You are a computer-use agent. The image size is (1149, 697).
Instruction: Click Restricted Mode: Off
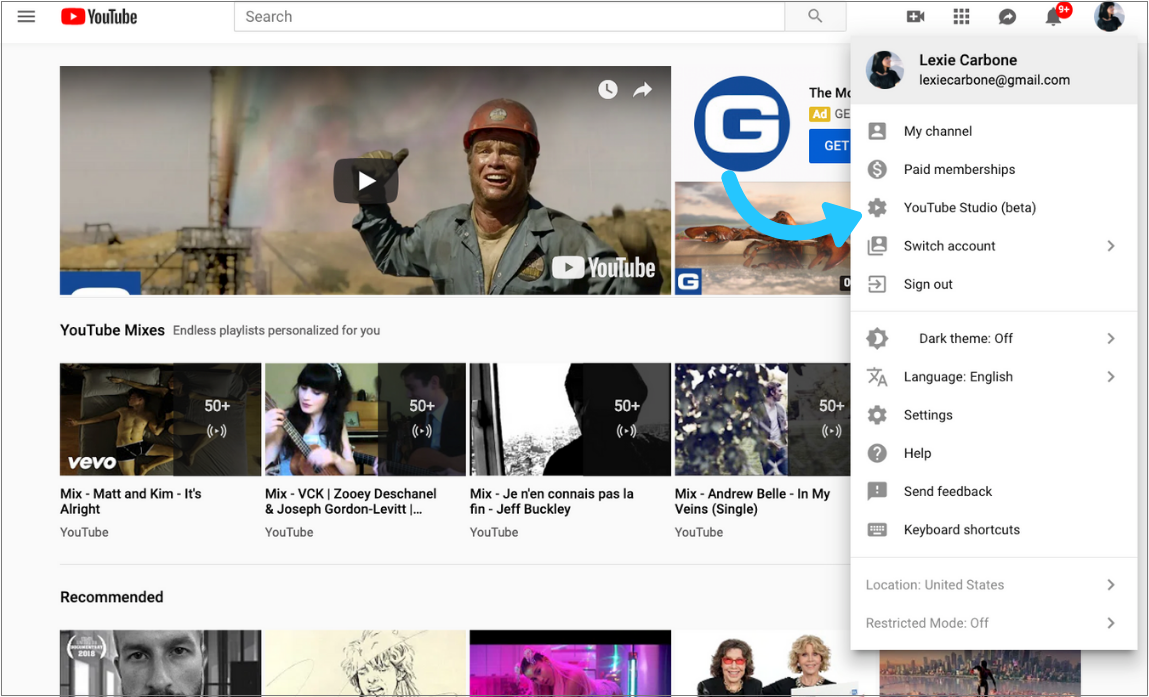927,623
